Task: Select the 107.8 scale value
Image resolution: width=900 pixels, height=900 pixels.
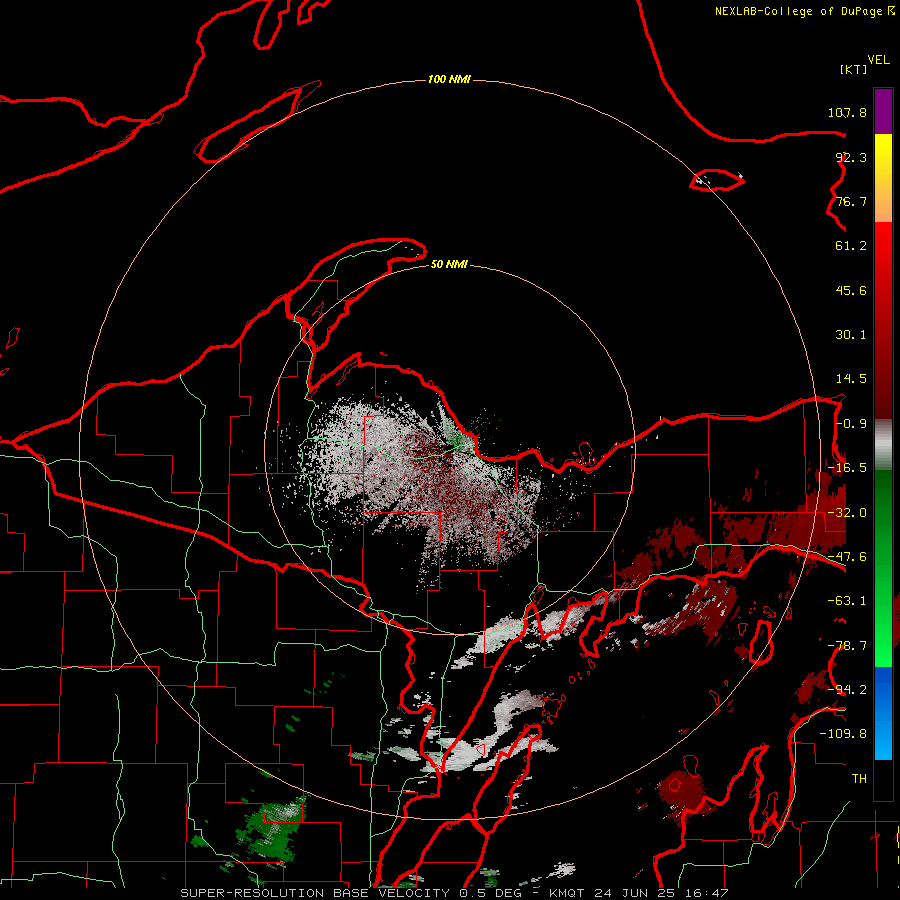Action: point(847,112)
